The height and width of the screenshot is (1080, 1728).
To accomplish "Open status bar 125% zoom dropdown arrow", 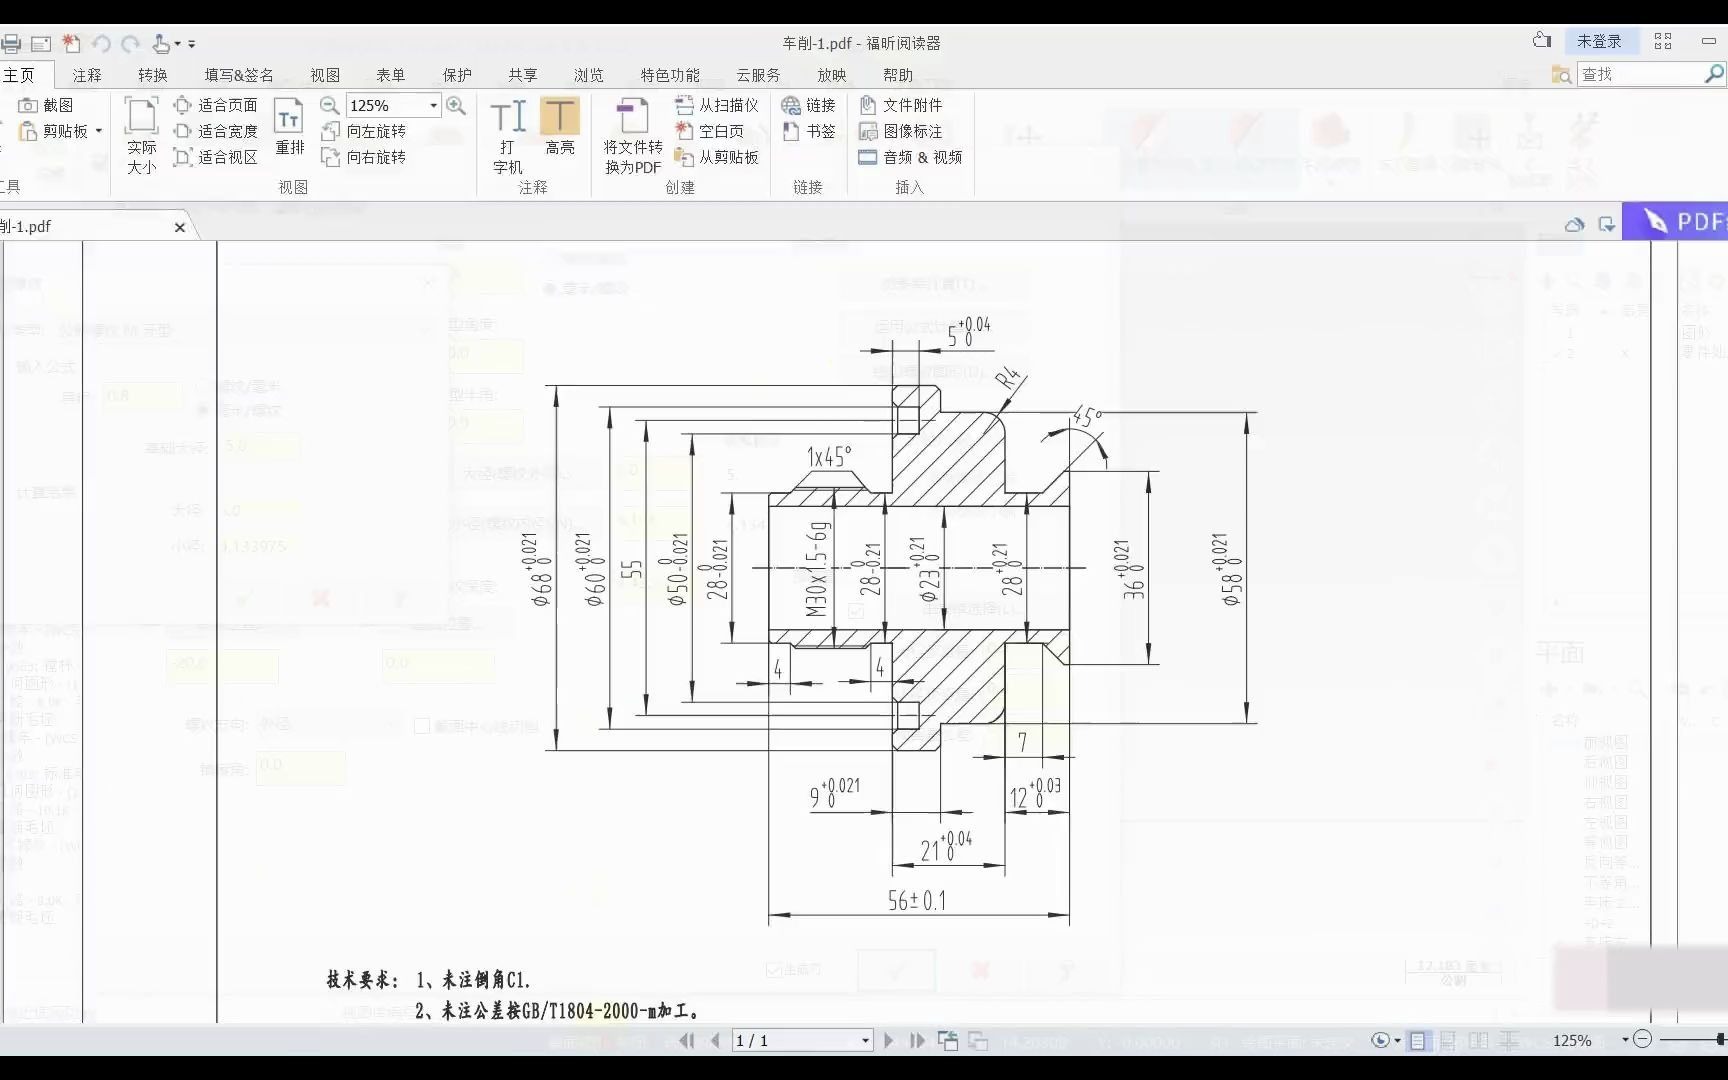I will click(1625, 1040).
